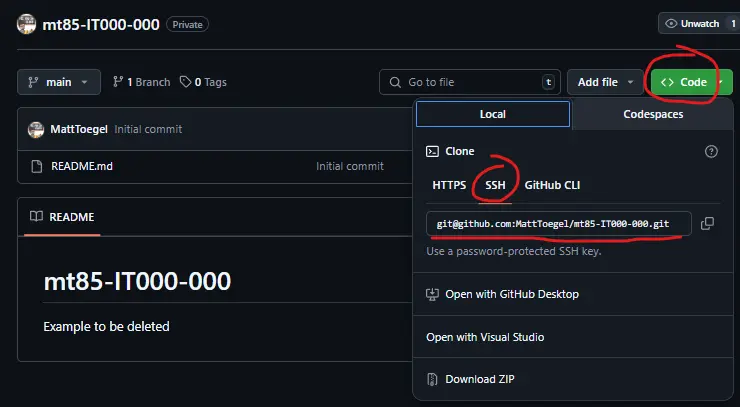Viewport: 740px width, 407px height.
Task: Open the 1 Branch link
Action: click(142, 82)
